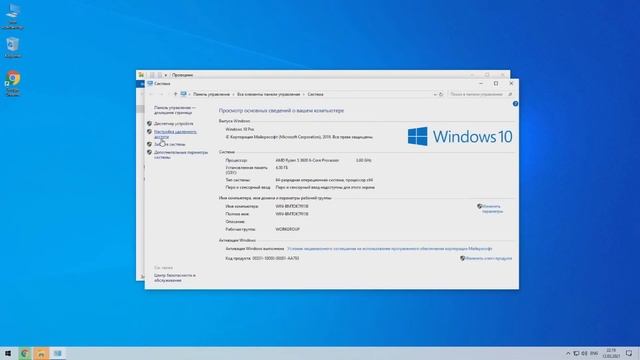Open File Explorer from the taskbar

[41, 353]
